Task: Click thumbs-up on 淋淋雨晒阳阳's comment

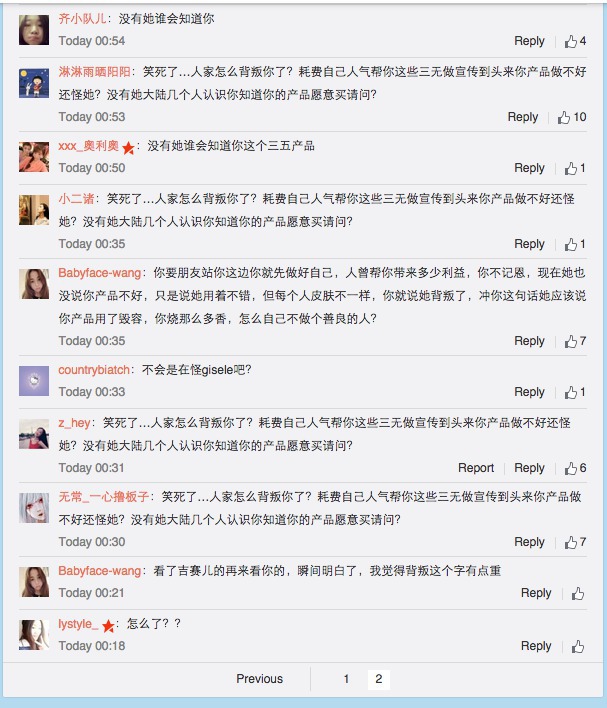Action: pyautogui.click(x=565, y=118)
